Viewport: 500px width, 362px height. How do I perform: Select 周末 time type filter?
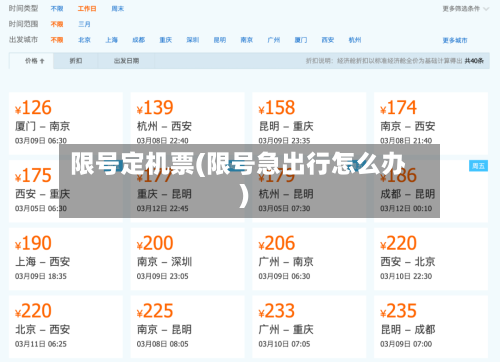pyautogui.click(x=117, y=9)
